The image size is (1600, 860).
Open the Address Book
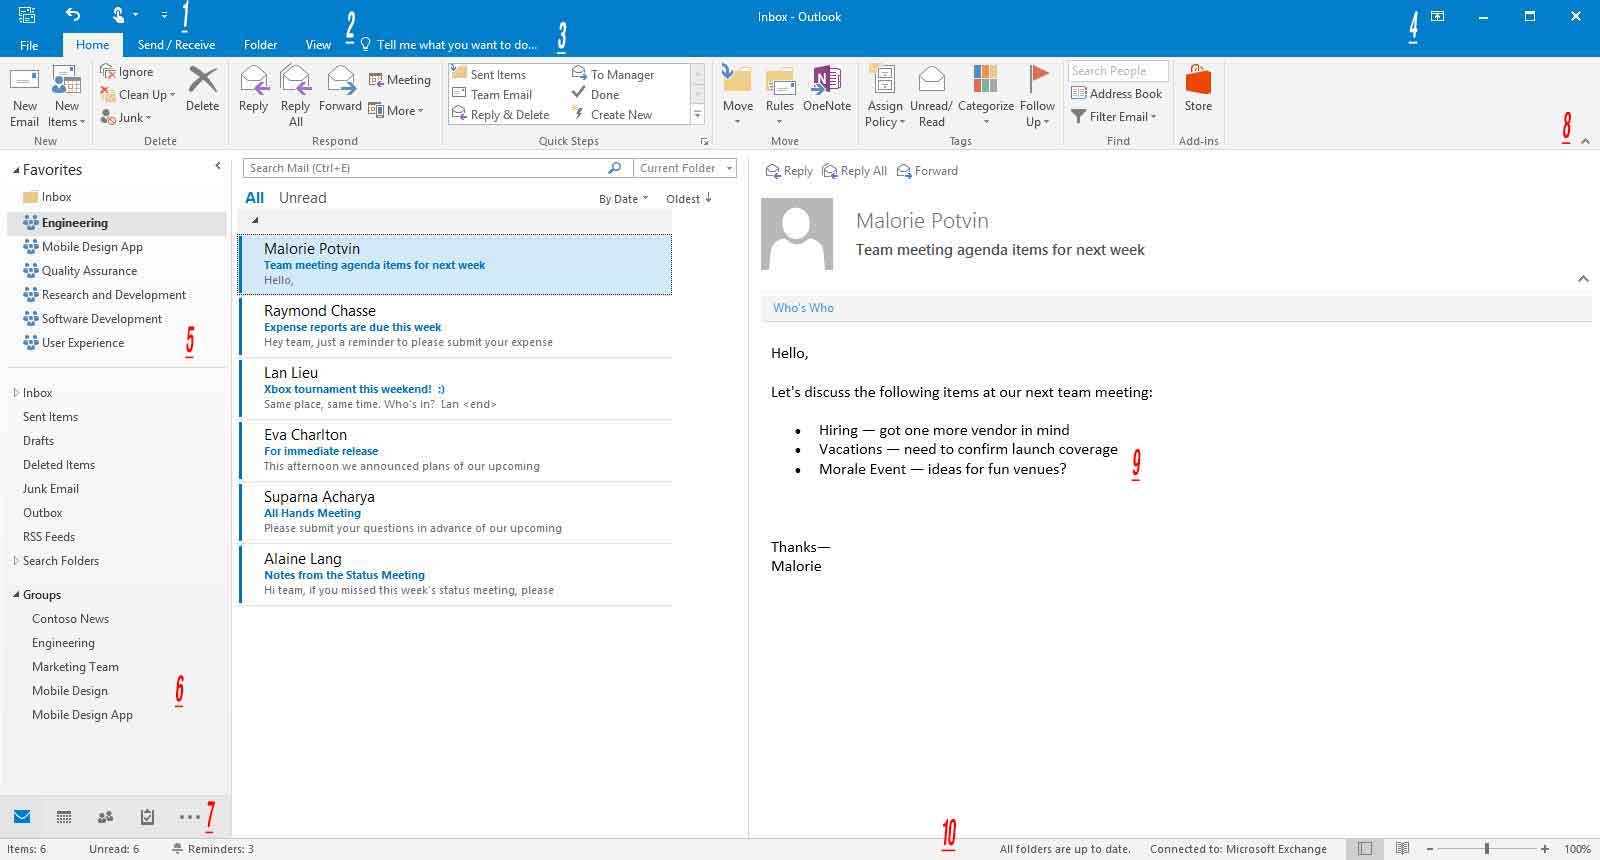point(1117,94)
